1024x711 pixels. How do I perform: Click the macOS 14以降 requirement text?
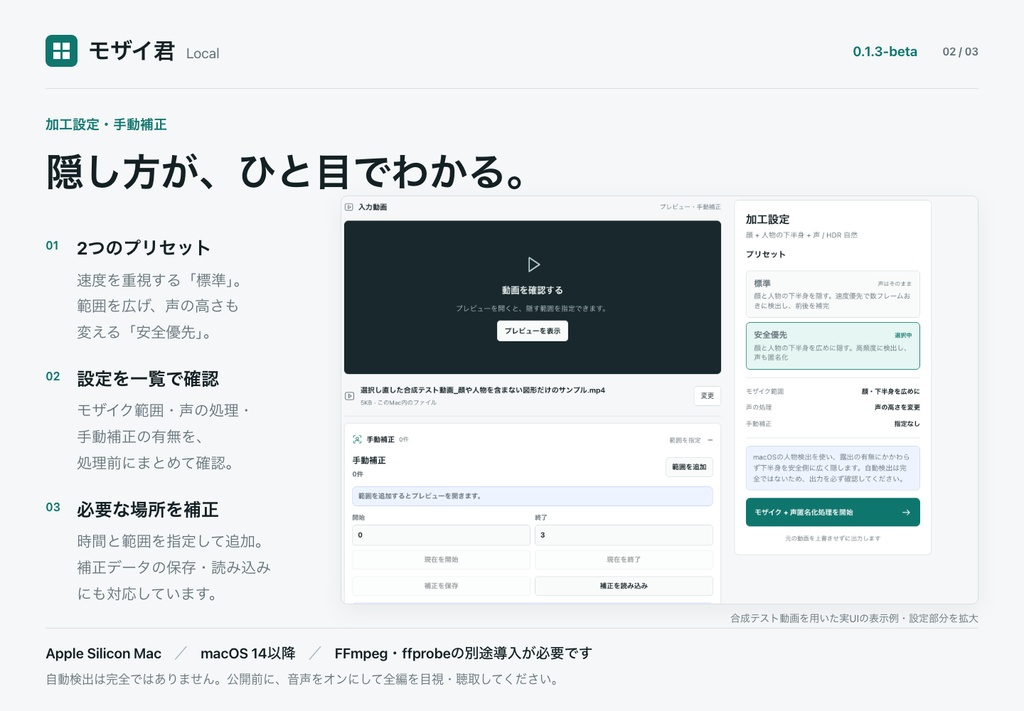(x=248, y=654)
